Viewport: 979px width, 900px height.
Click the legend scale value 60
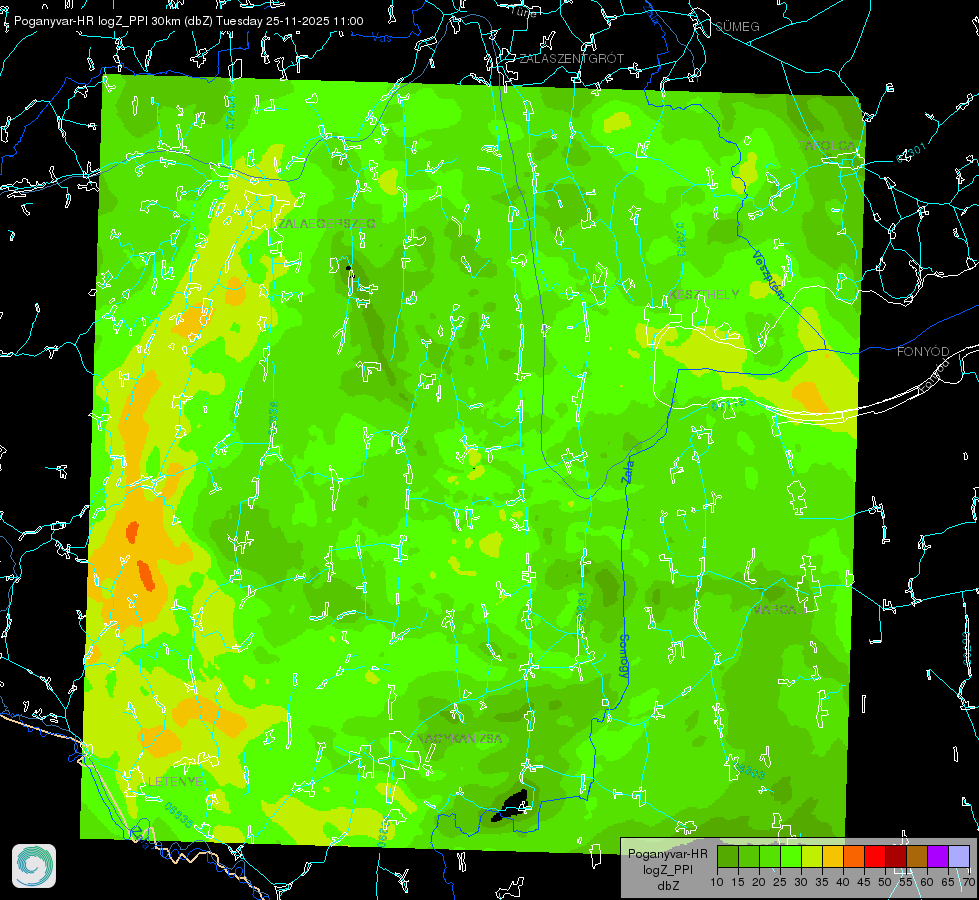[x=927, y=882]
